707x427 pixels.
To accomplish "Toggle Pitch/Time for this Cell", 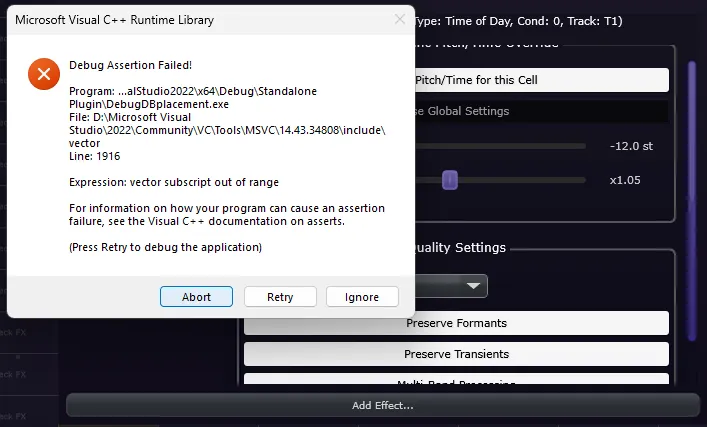I will [541, 80].
